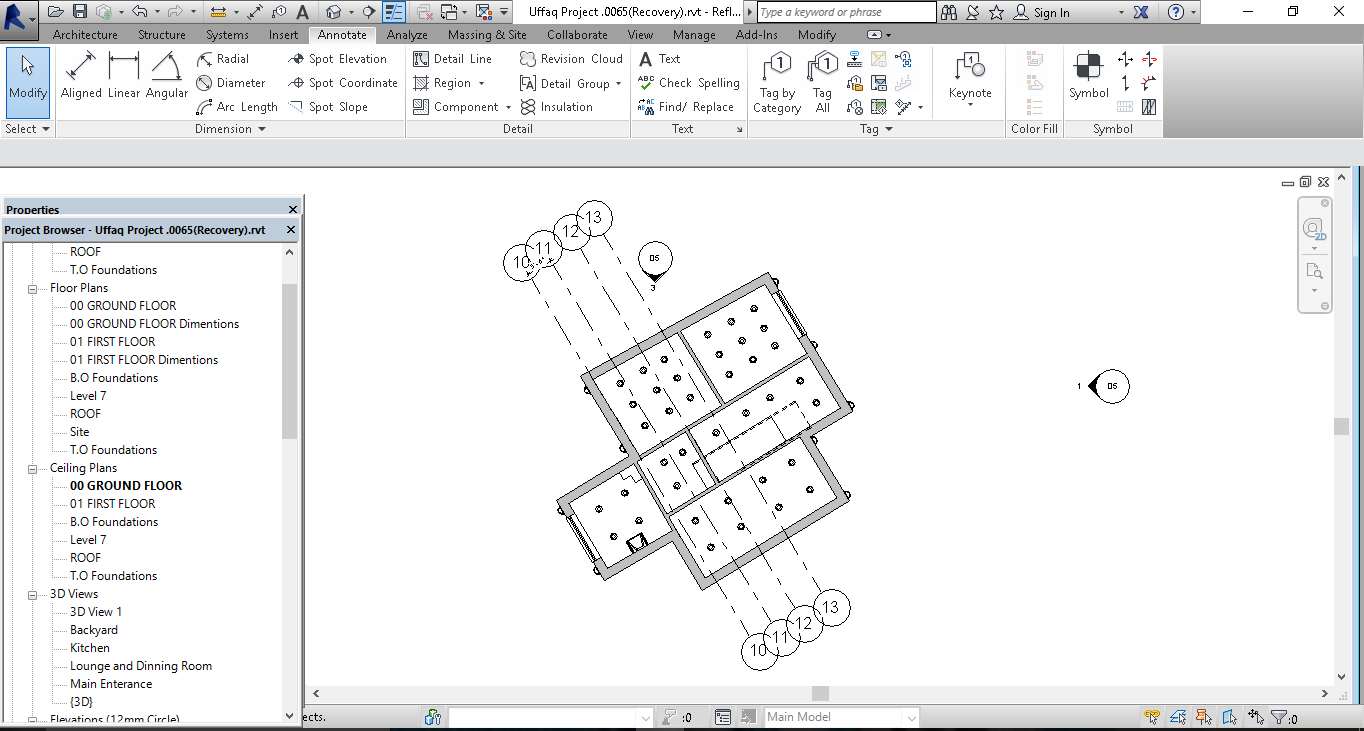This screenshot has height=731, width=1364.
Task: Switch to the Architecture ribbon tab
Action: point(85,34)
